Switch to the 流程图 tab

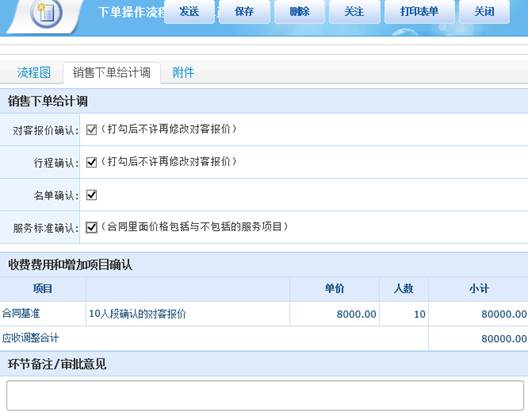[34, 72]
